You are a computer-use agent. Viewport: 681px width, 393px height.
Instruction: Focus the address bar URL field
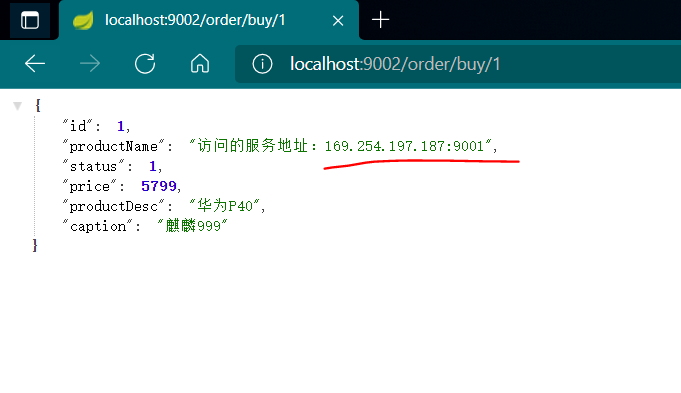(458, 64)
